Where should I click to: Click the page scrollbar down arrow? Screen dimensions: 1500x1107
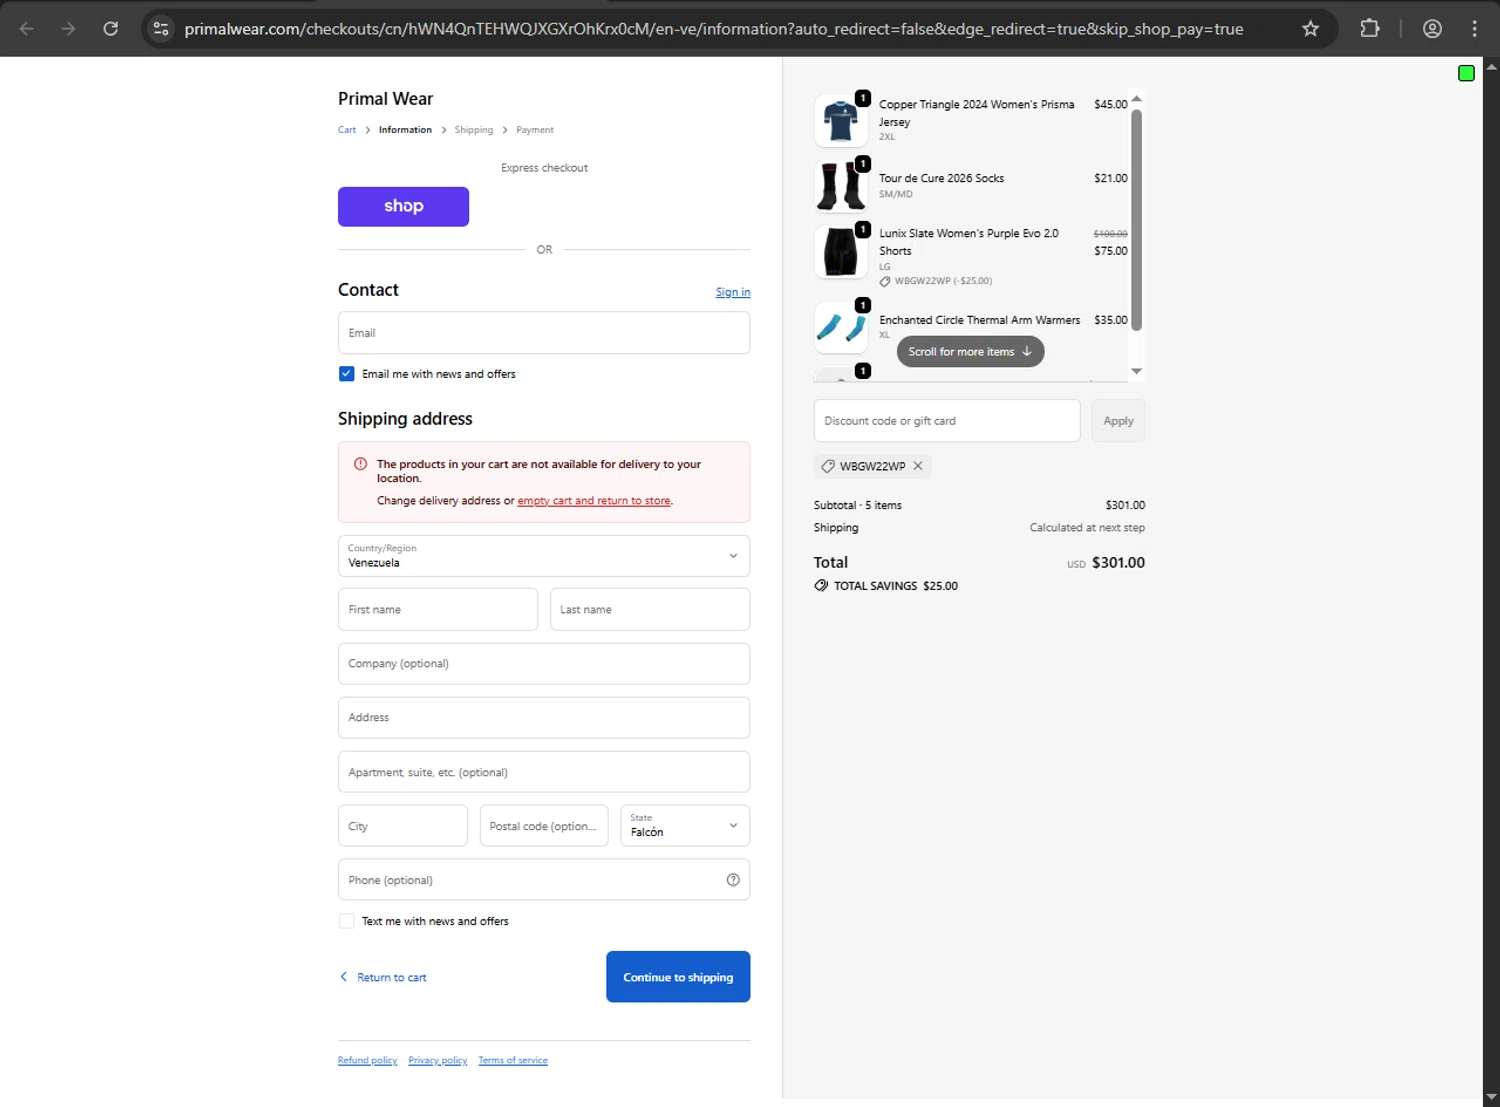coord(1491,1098)
